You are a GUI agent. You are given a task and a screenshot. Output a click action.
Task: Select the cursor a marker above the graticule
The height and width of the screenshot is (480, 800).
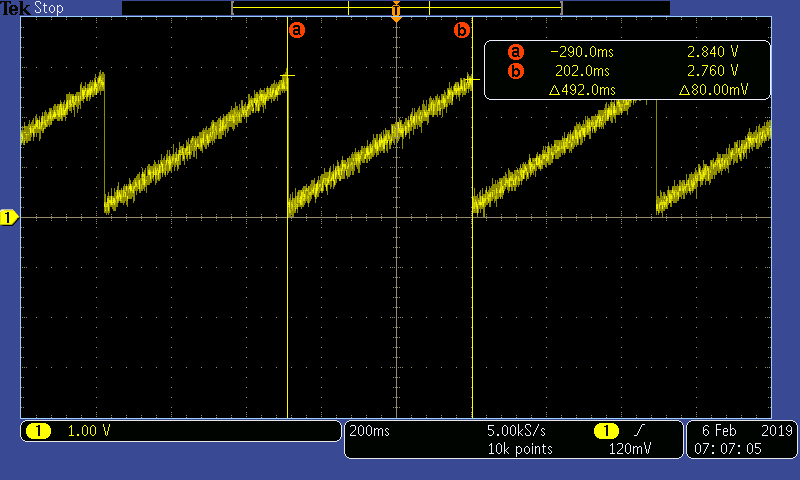(296, 30)
